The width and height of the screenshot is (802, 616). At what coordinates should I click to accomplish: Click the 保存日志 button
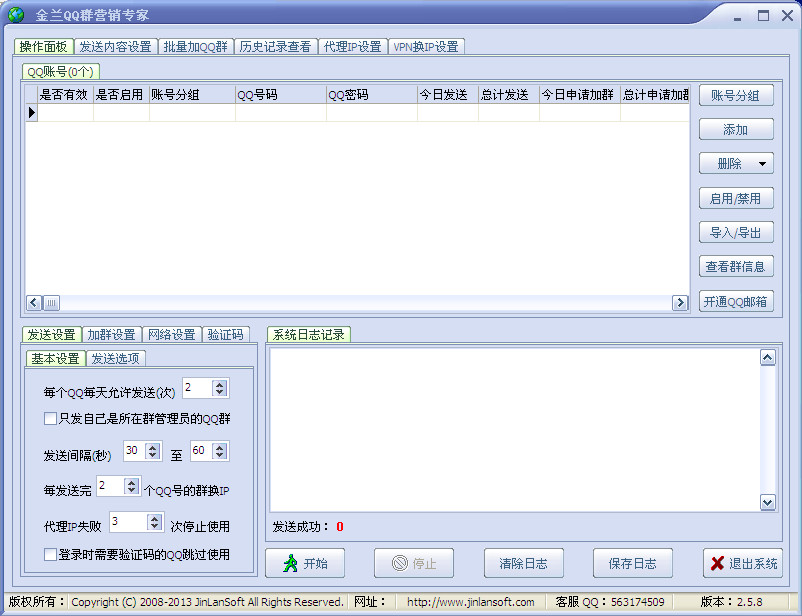pyautogui.click(x=633, y=563)
